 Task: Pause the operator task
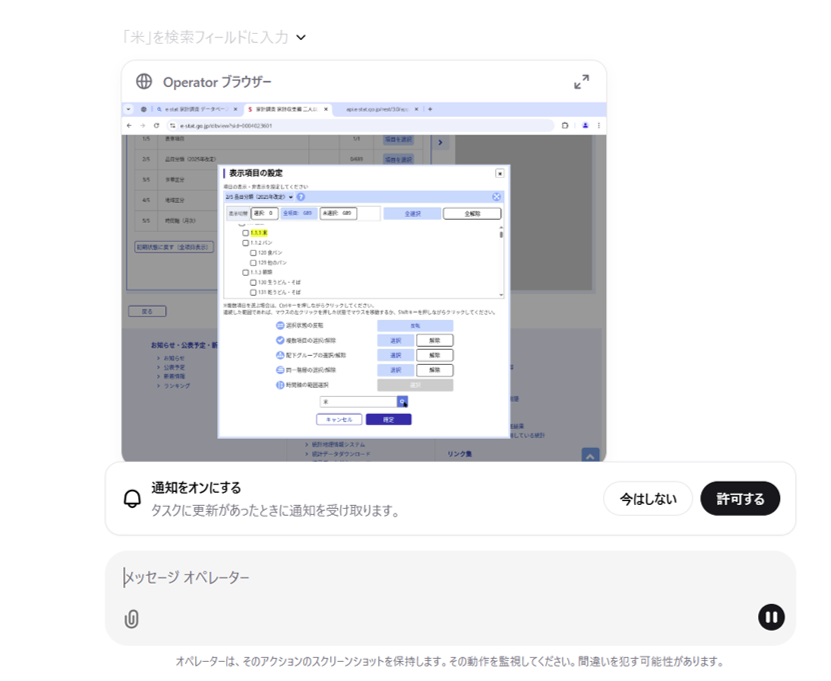tap(770, 617)
